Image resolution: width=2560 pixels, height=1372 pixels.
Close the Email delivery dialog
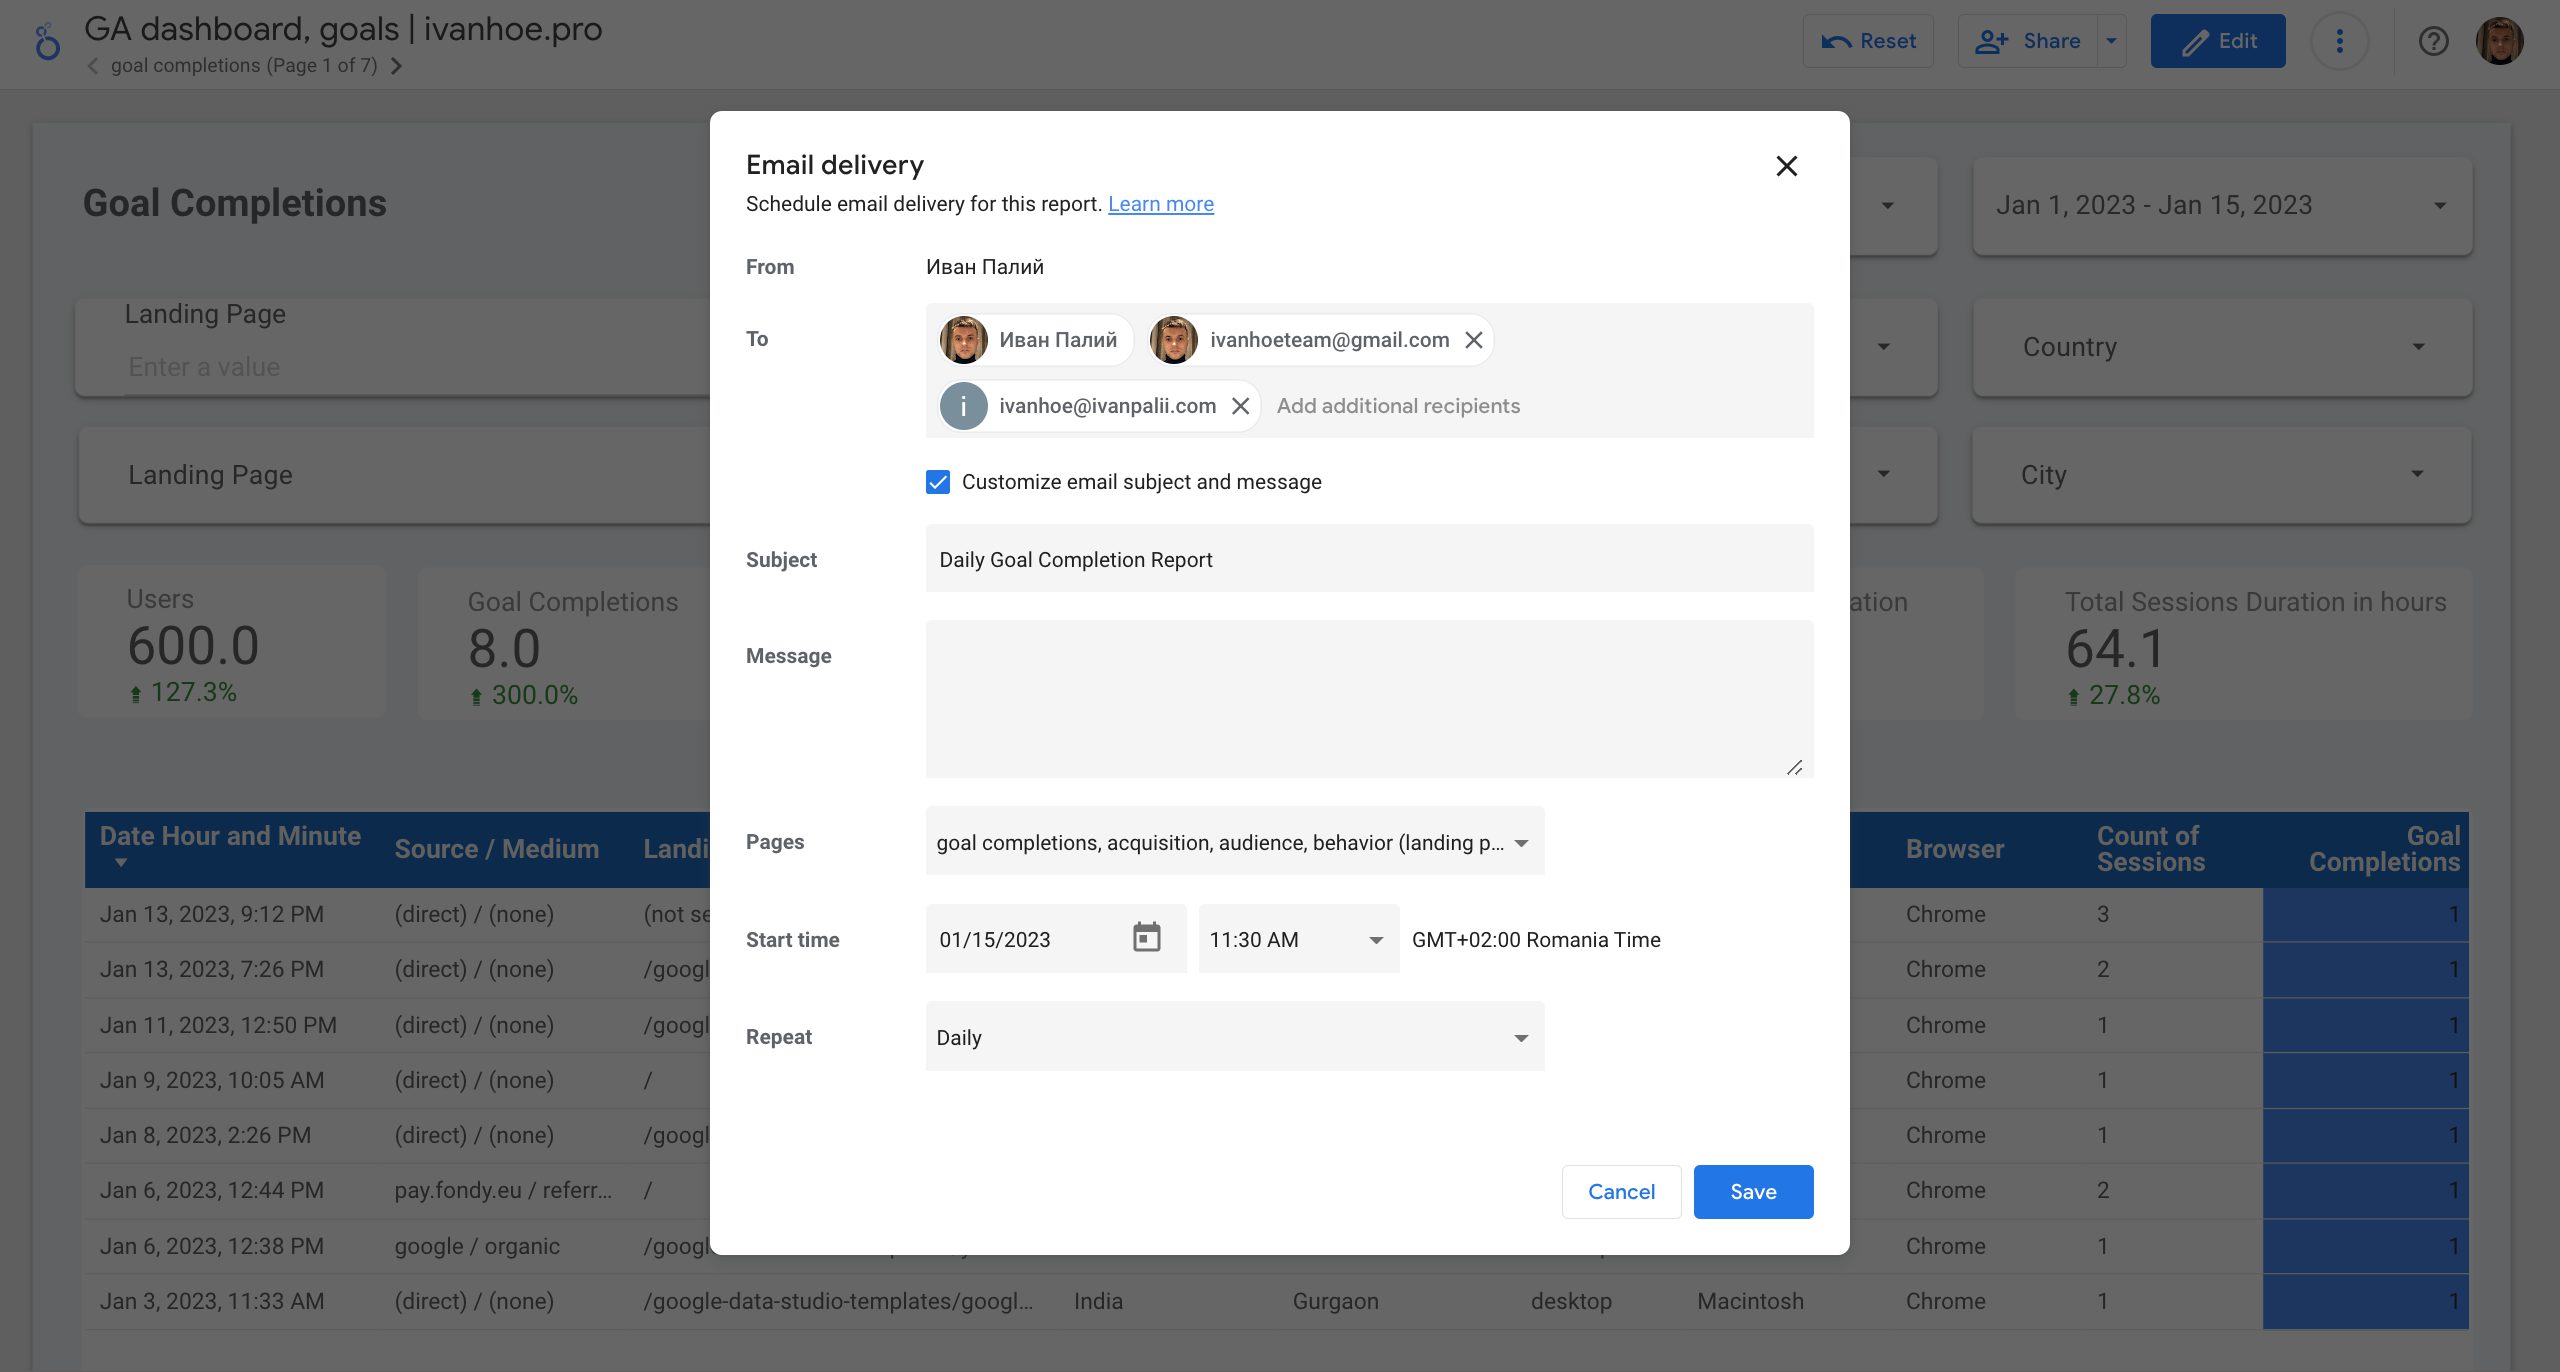point(1786,166)
